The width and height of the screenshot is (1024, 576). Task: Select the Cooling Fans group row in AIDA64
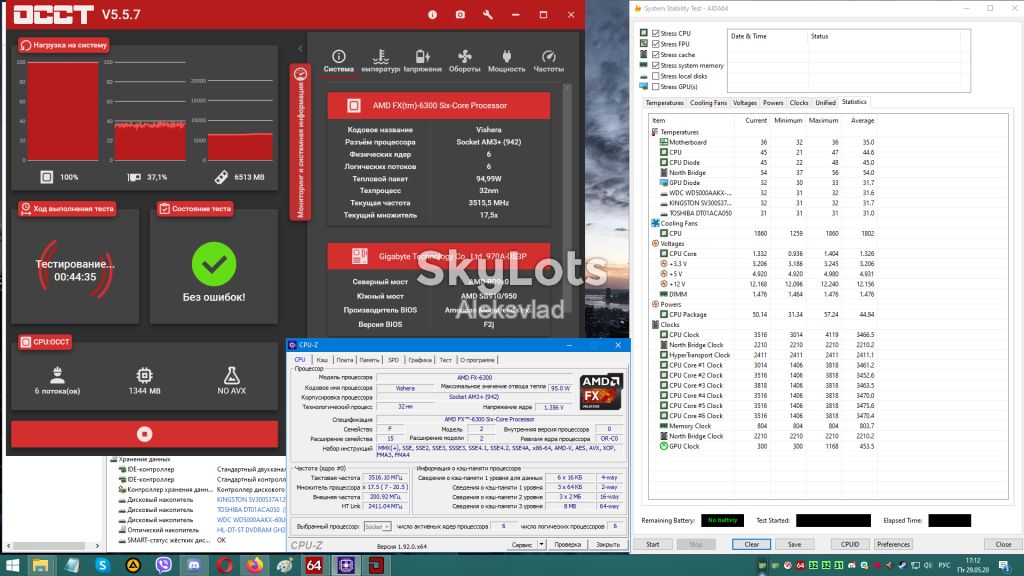675,223
